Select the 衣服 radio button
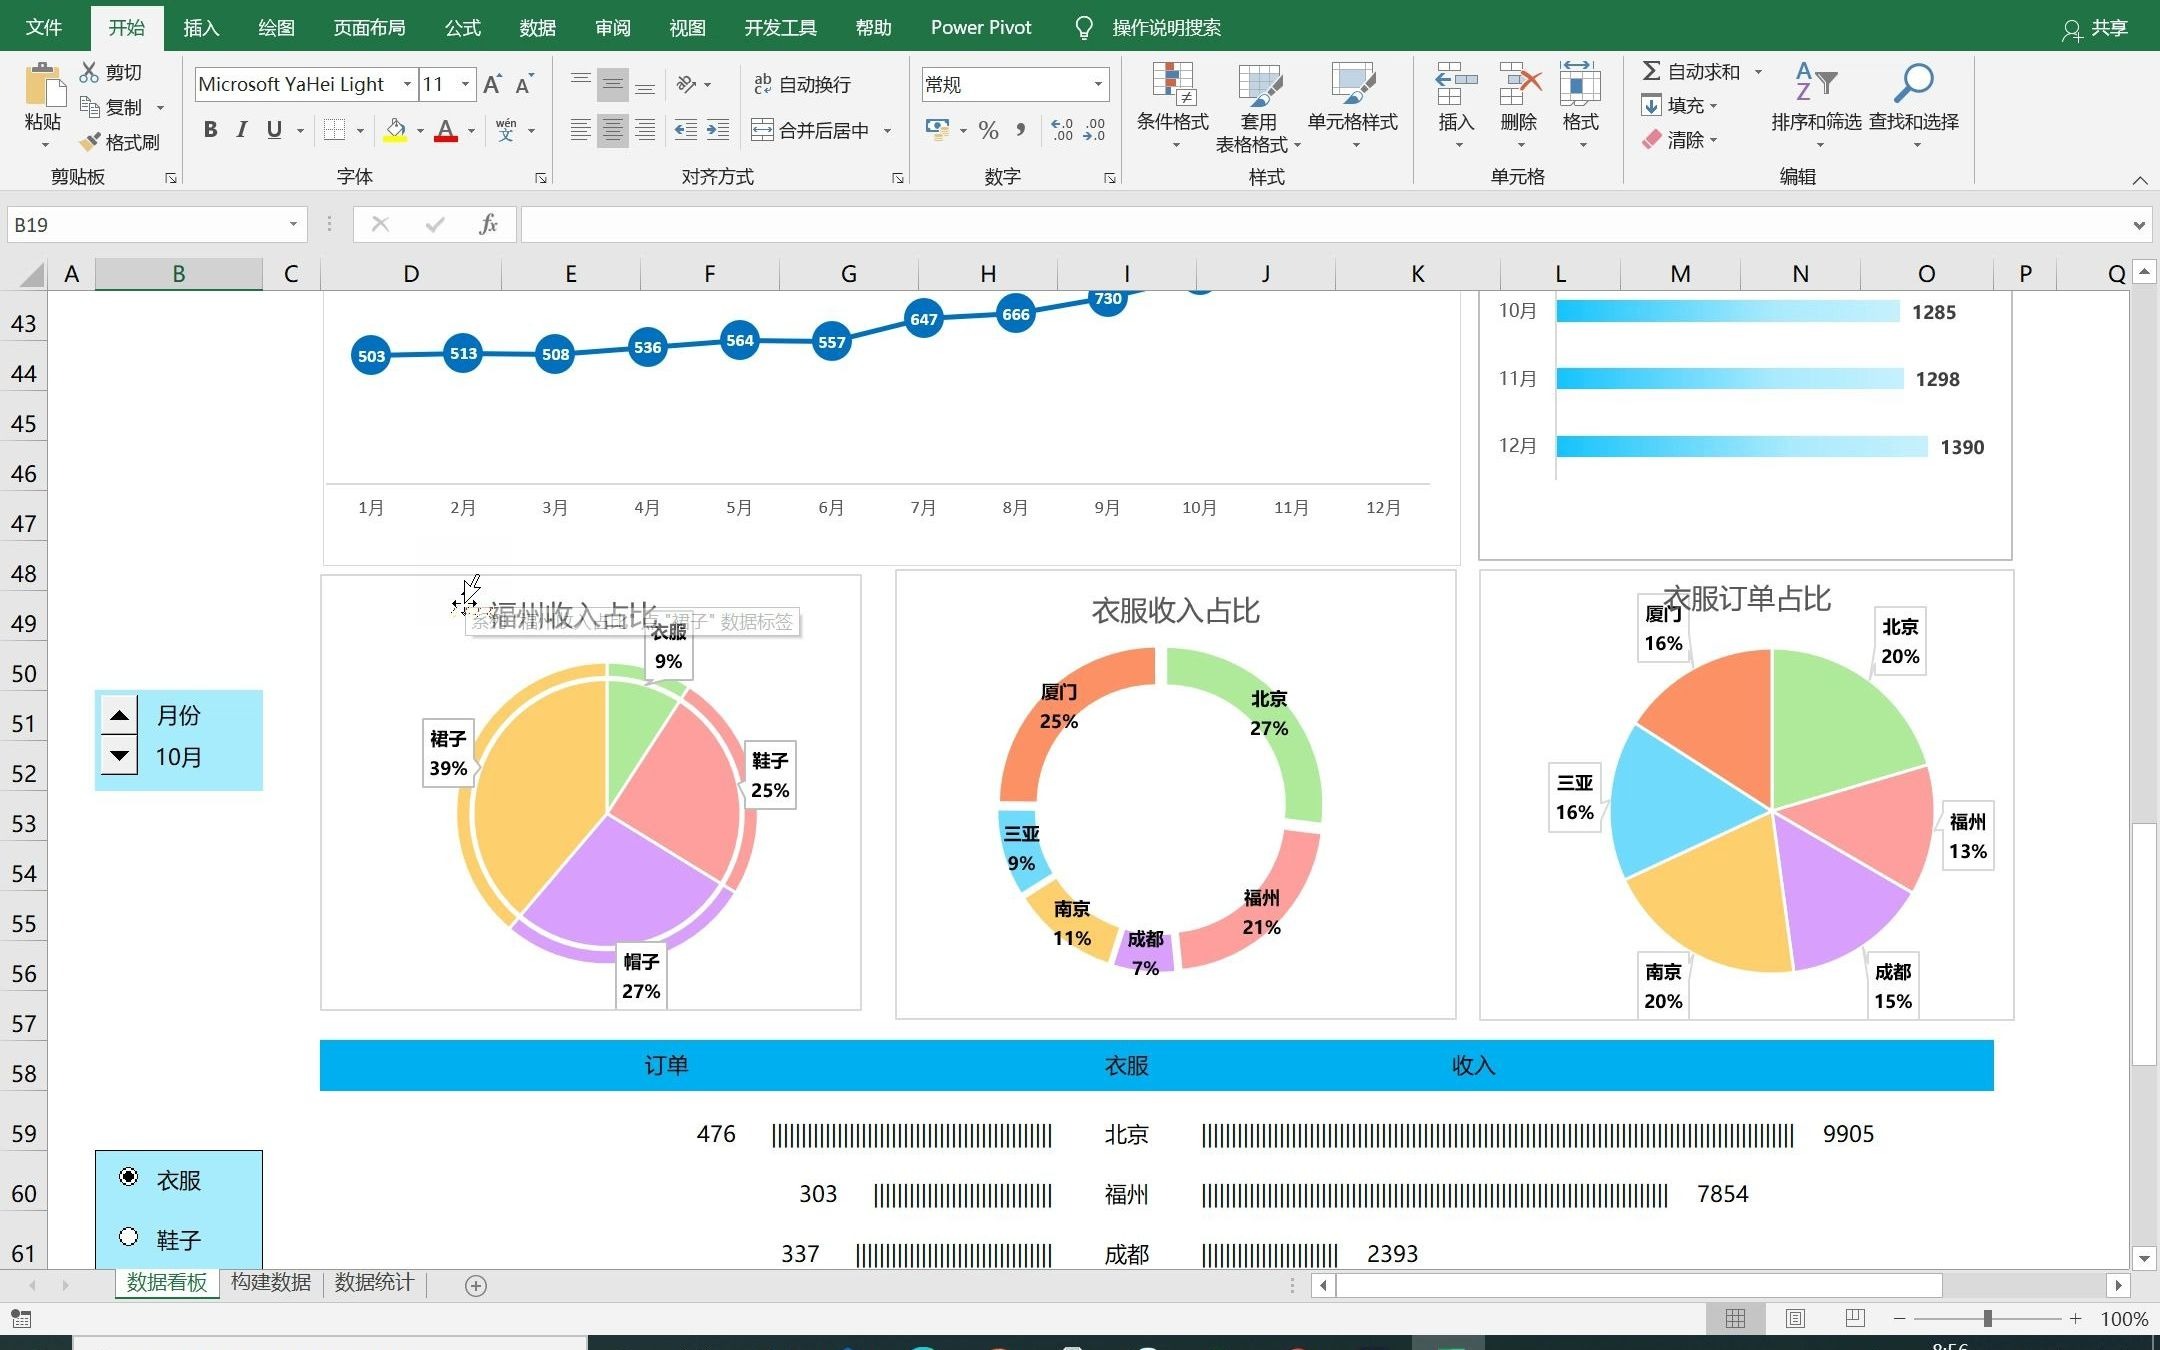2160x1350 pixels. (x=129, y=1177)
